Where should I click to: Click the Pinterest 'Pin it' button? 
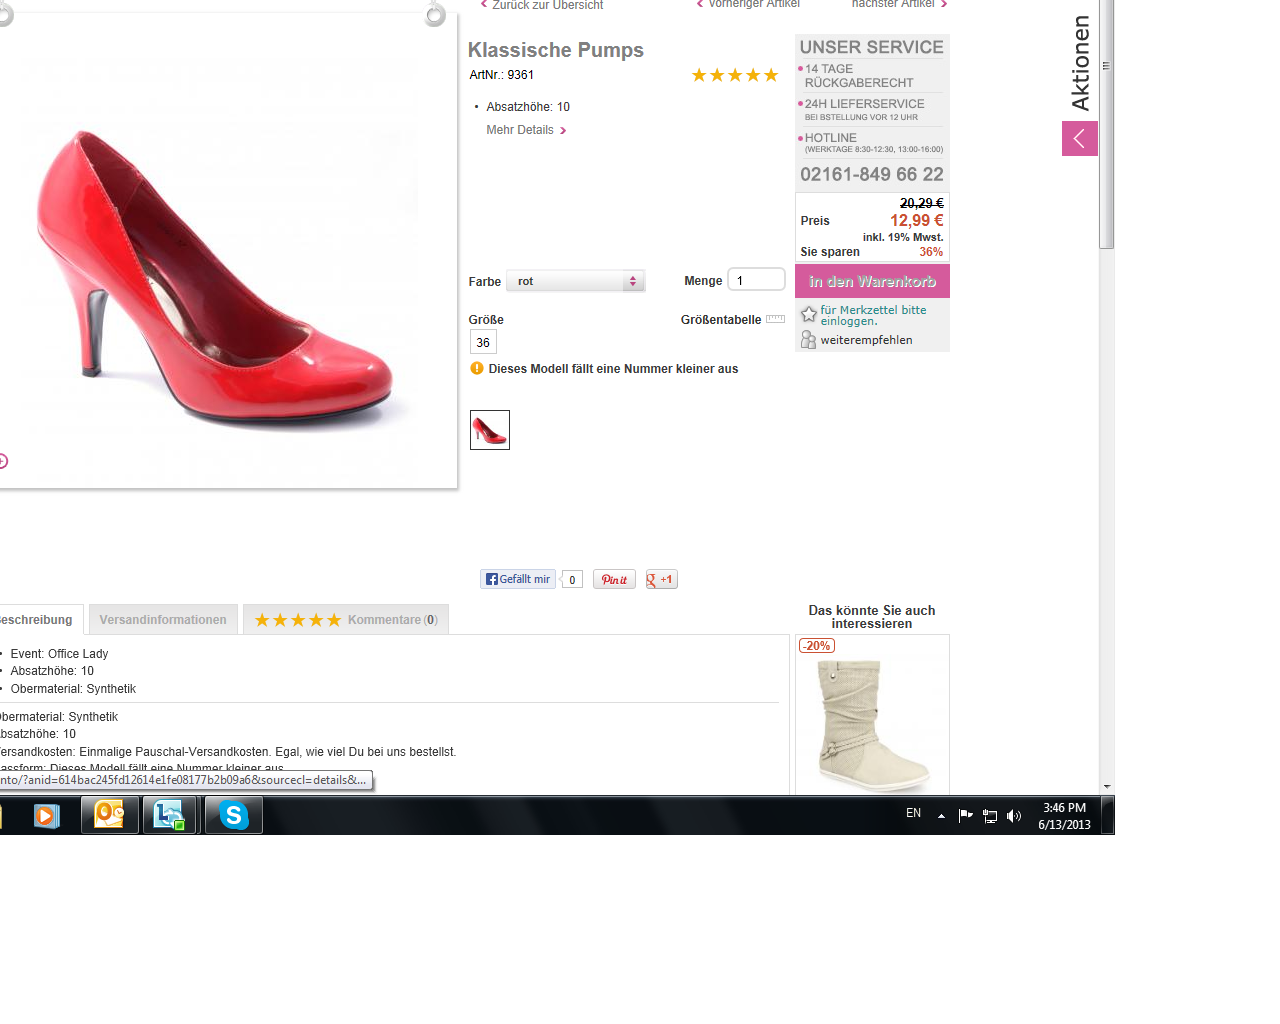pyautogui.click(x=614, y=579)
